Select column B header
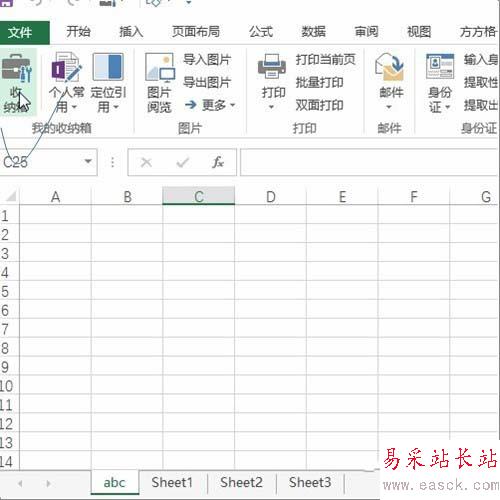 coord(127,196)
